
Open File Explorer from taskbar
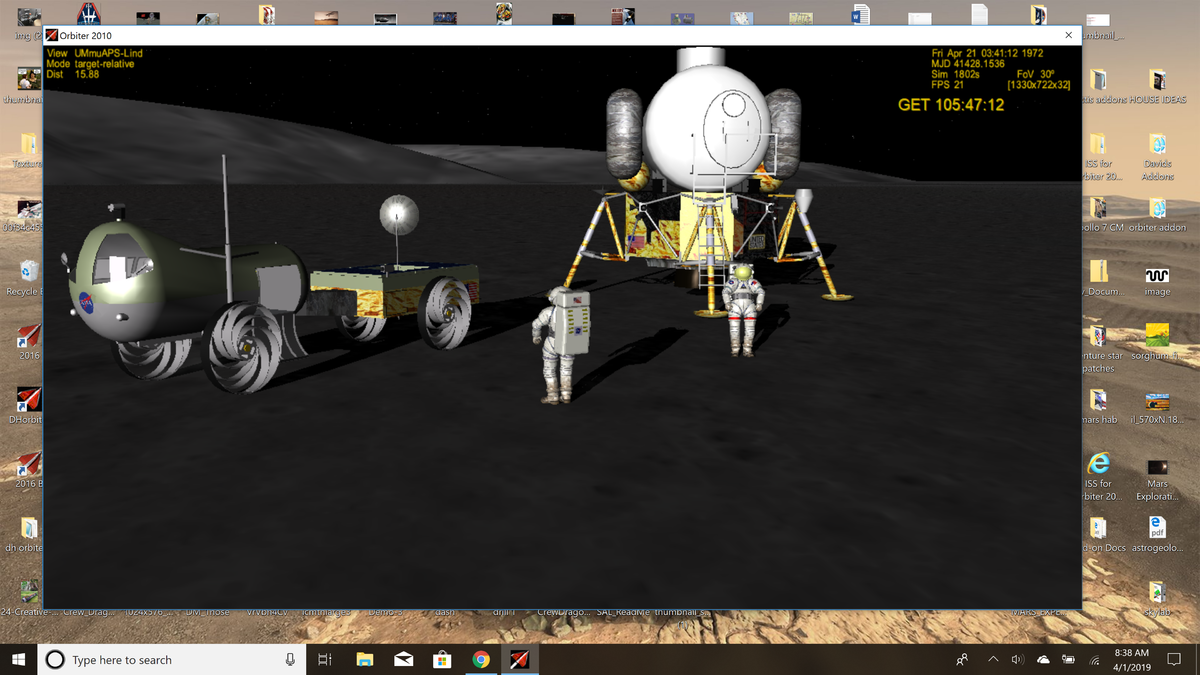click(x=365, y=659)
